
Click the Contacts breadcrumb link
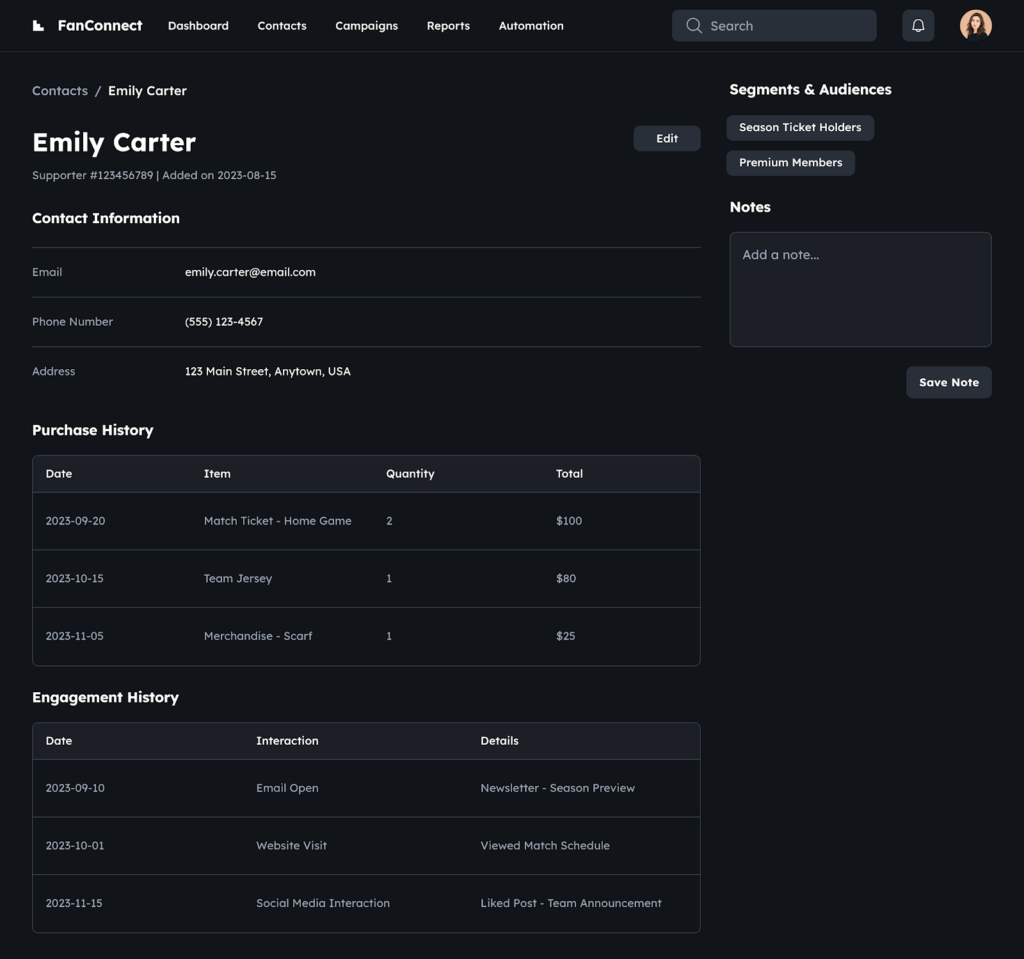pos(60,91)
